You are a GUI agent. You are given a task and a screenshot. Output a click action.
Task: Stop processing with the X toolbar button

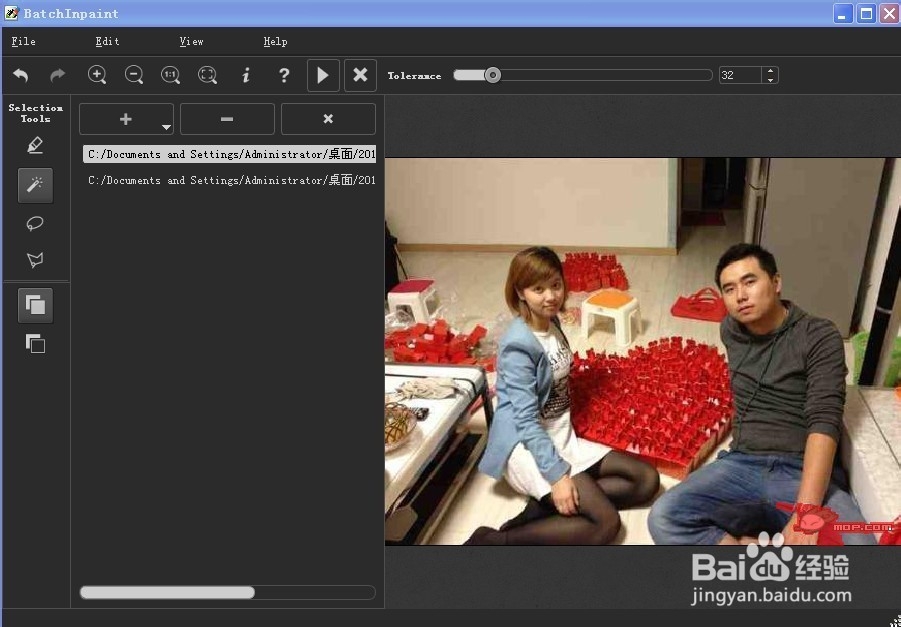pyautogui.click(x=360, y=75)
